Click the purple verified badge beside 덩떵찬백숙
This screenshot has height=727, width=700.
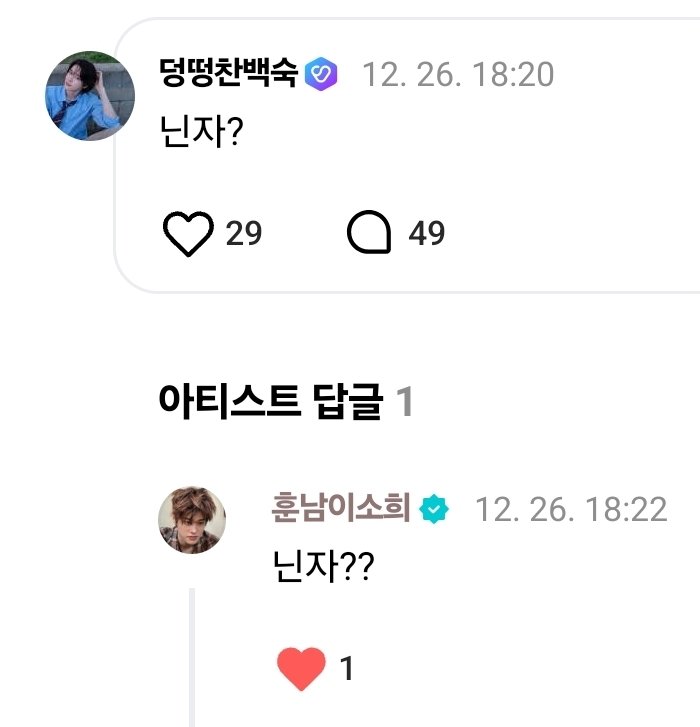pos(322,74)
